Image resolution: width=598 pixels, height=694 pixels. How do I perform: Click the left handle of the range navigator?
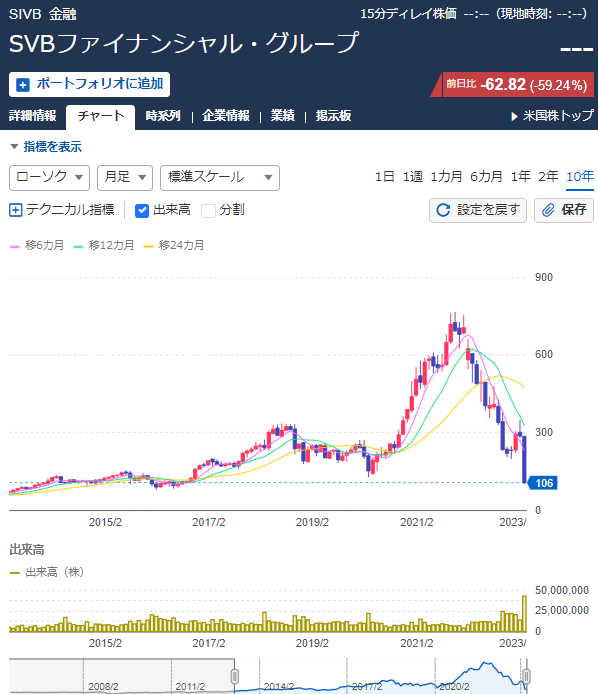pos(235,676)
